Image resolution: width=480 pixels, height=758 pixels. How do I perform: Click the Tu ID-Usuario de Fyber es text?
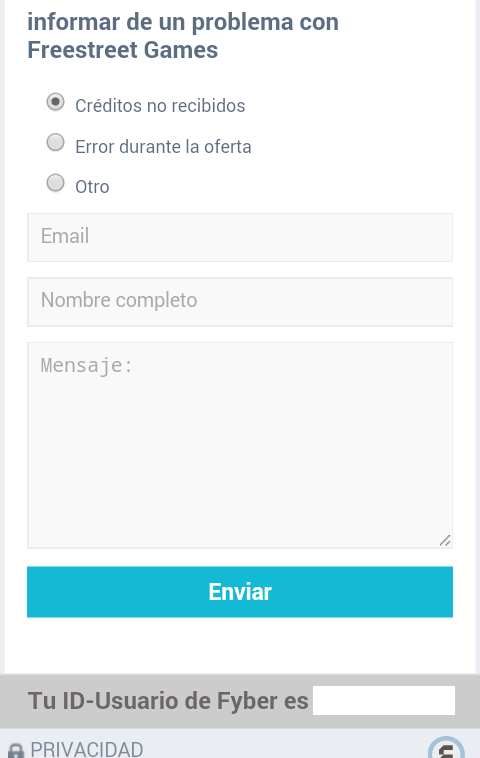pos(168,700)
